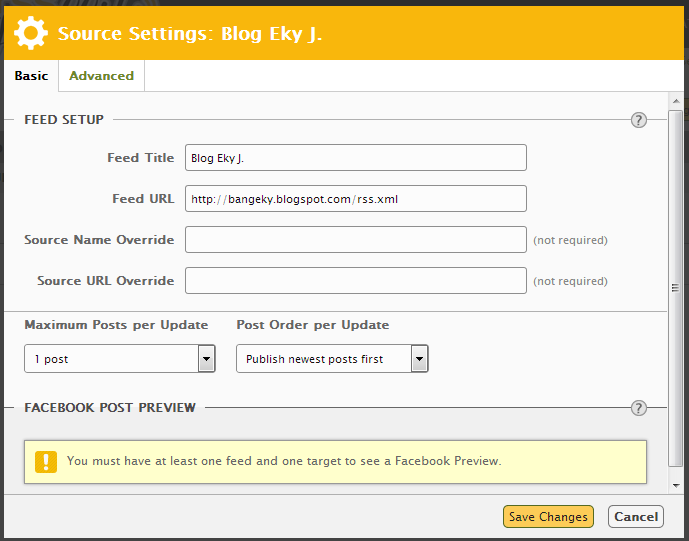
Task: Click the 'Feed URL' label
Action: pyautogui.click(x=143, y=199)
